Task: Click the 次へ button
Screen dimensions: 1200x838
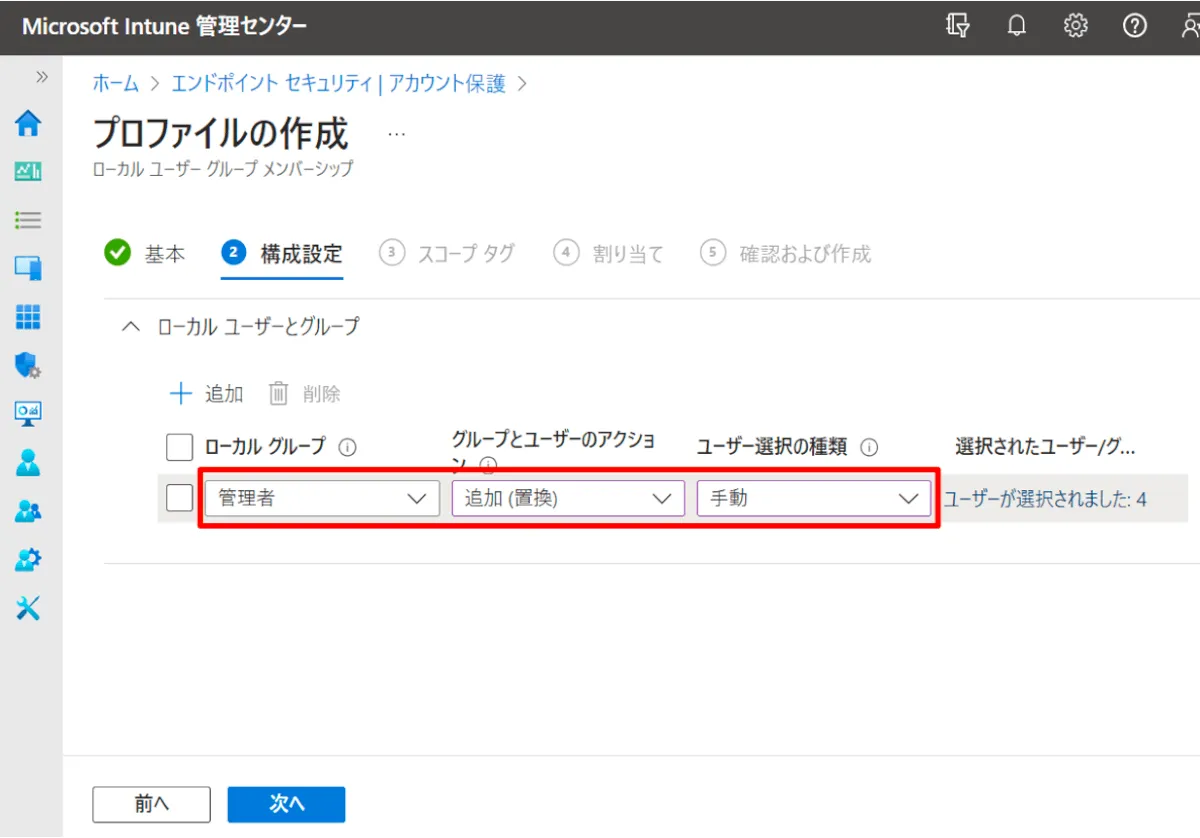Action: 286,804
